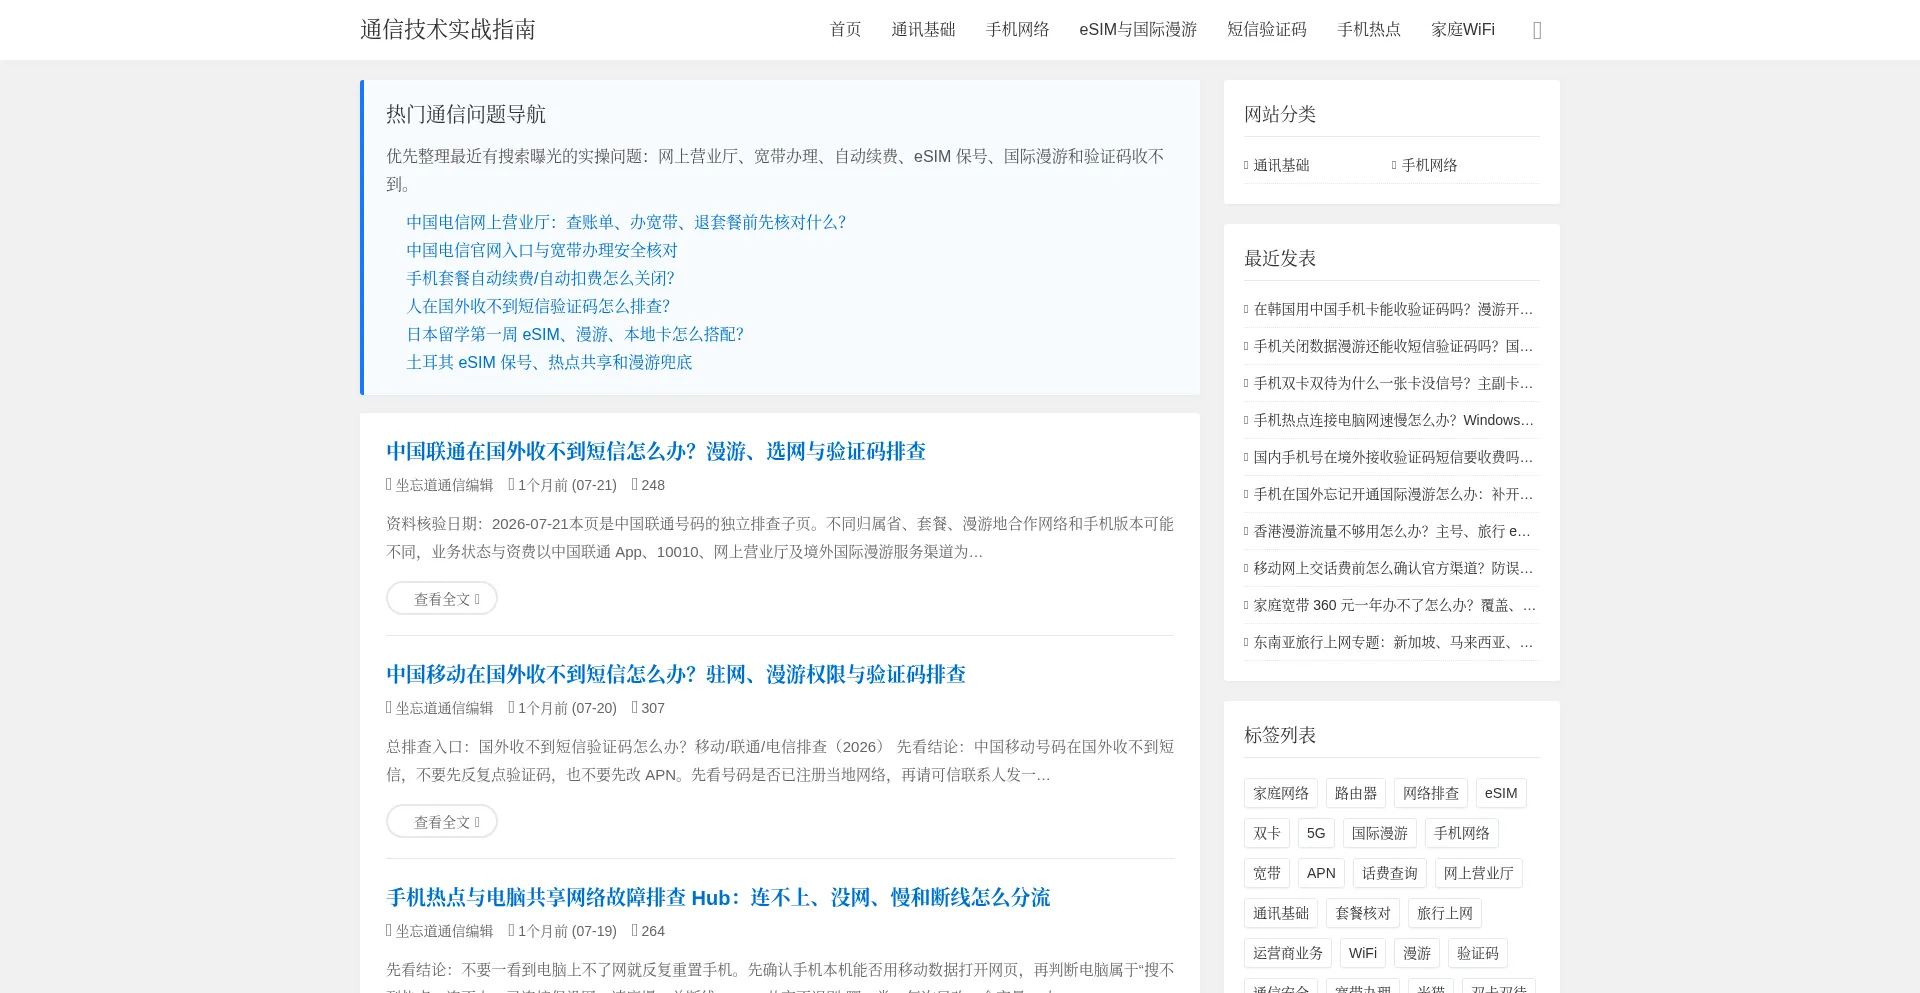Viewport: 1920px width, 993px height.
Task: Open the 手机热点 navigation item
Action: click(x=1369, y=30)
